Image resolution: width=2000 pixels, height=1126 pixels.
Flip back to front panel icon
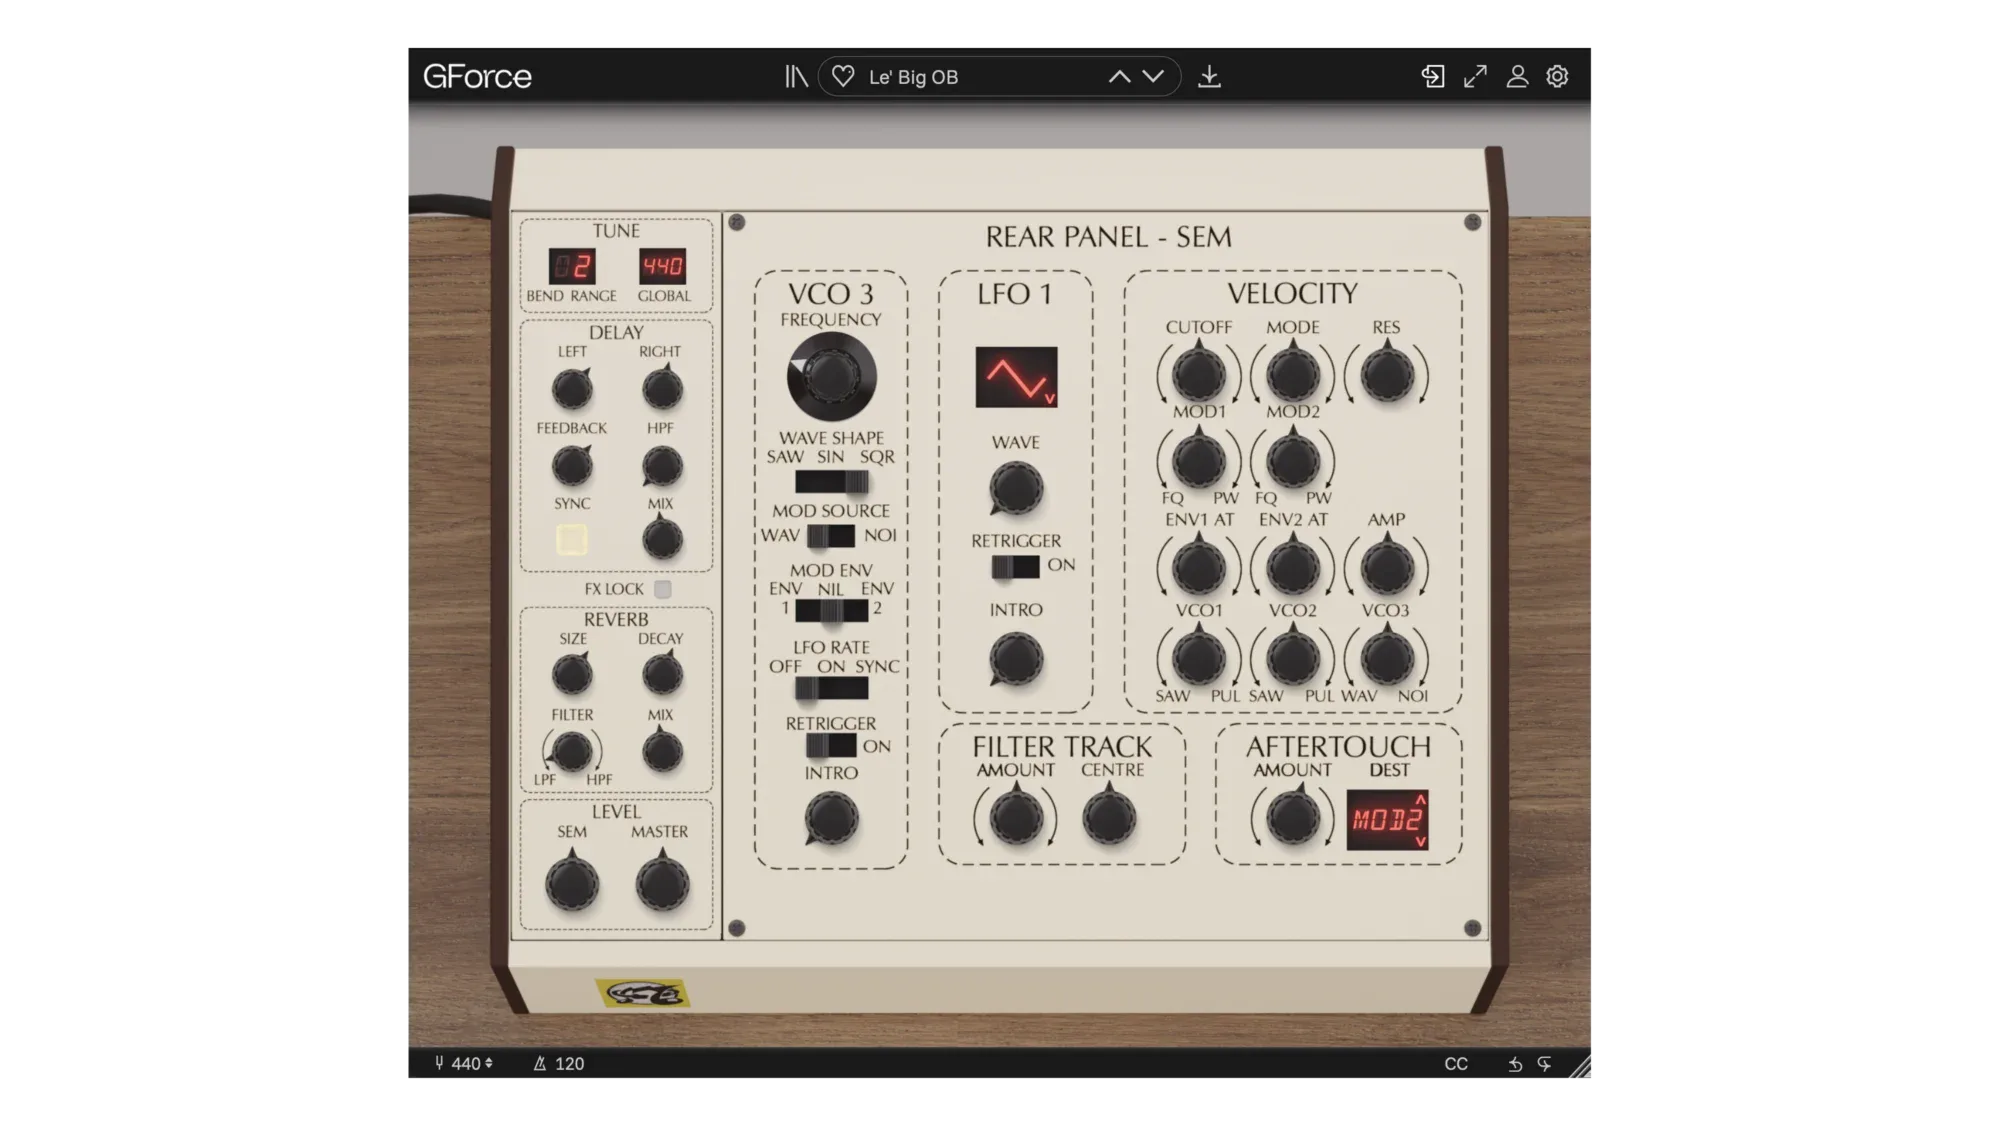tap(1432, 77)
